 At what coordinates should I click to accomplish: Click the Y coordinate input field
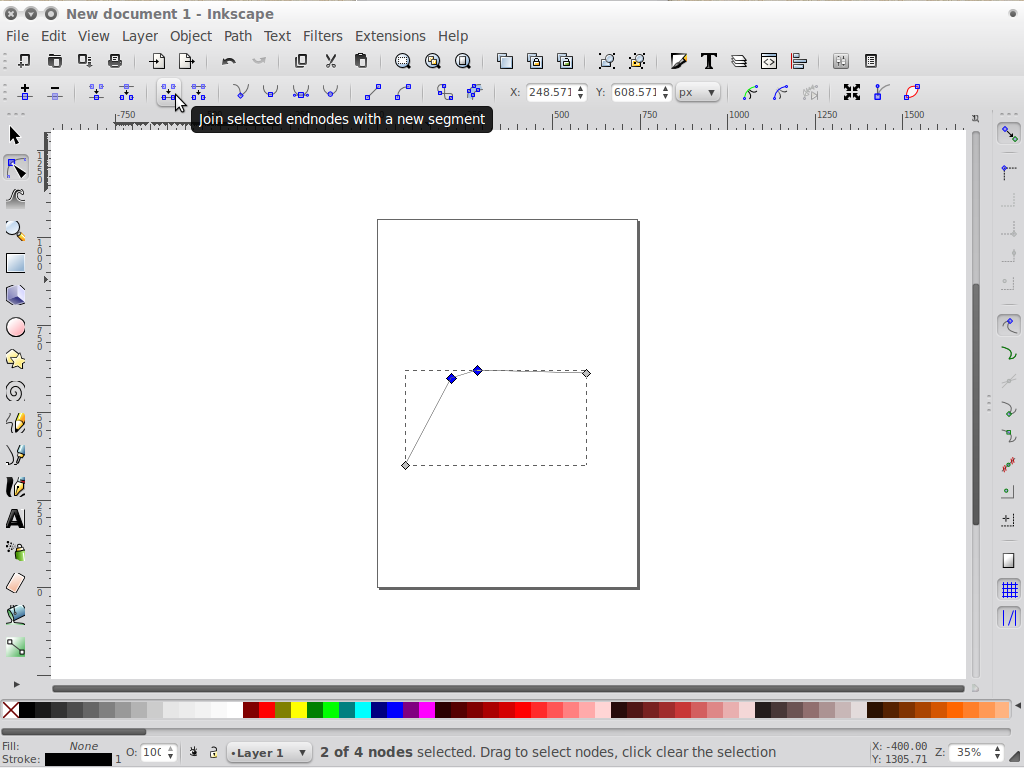point(635,93)
